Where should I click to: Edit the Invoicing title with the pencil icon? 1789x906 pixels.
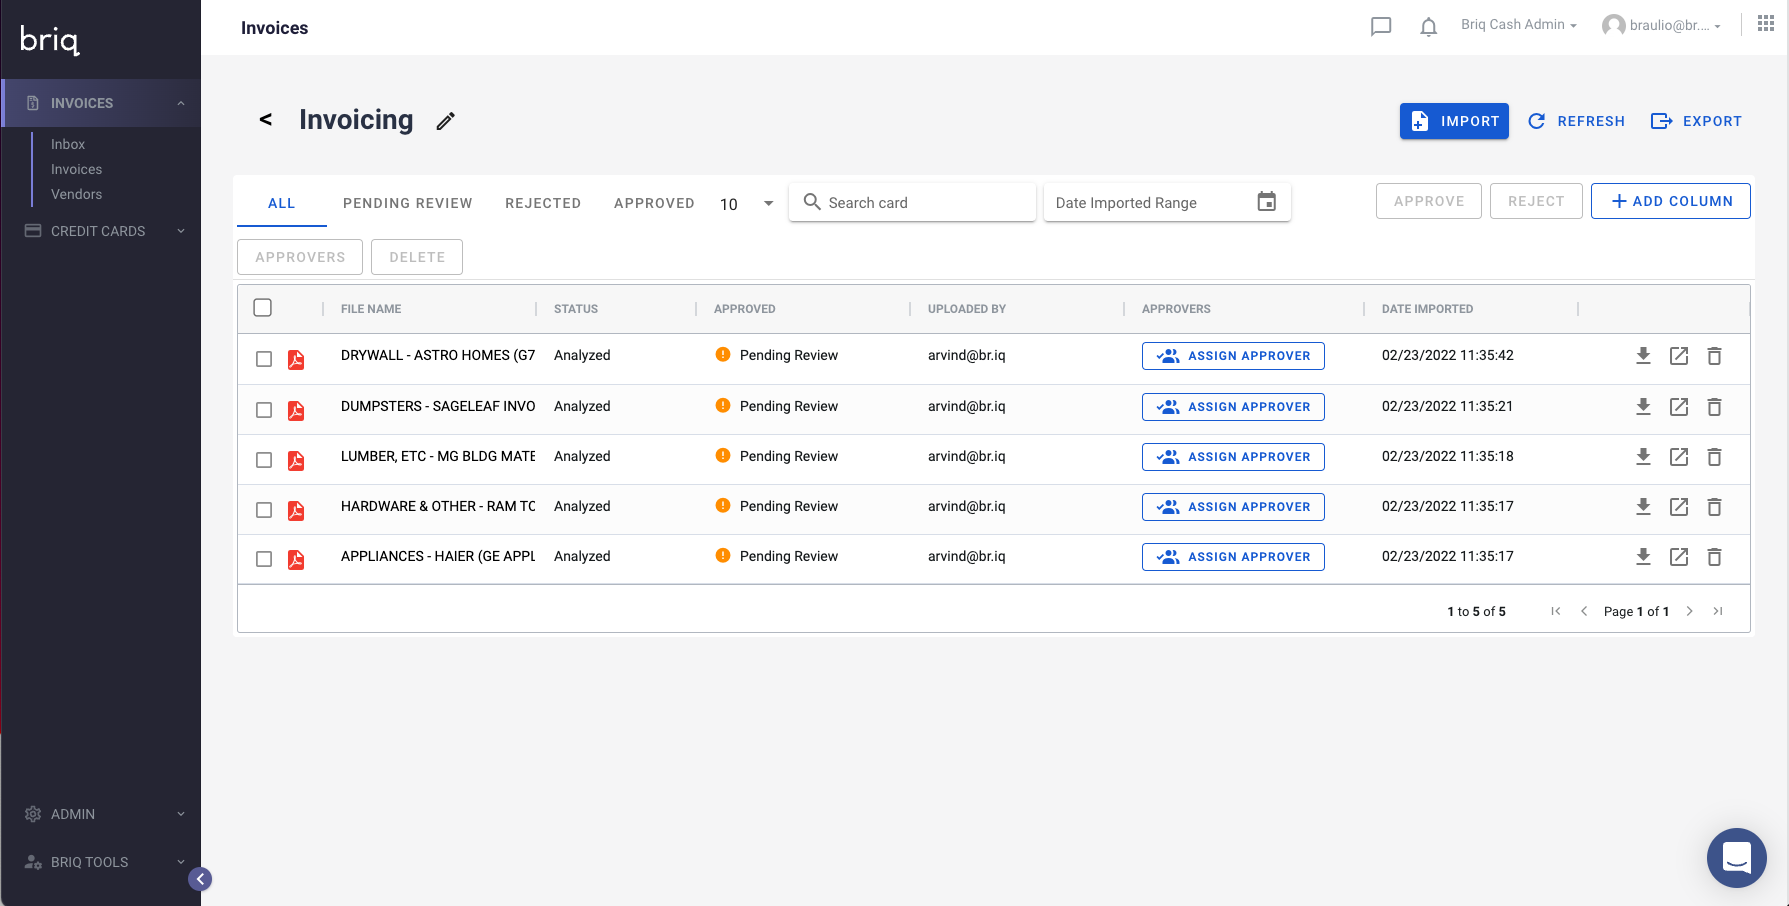click(445, 120)
